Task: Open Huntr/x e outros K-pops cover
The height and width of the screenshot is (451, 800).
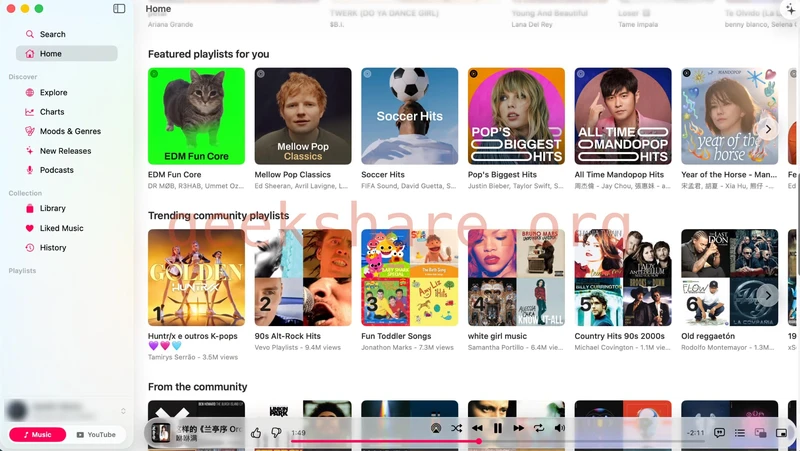Action: [196, 278]
